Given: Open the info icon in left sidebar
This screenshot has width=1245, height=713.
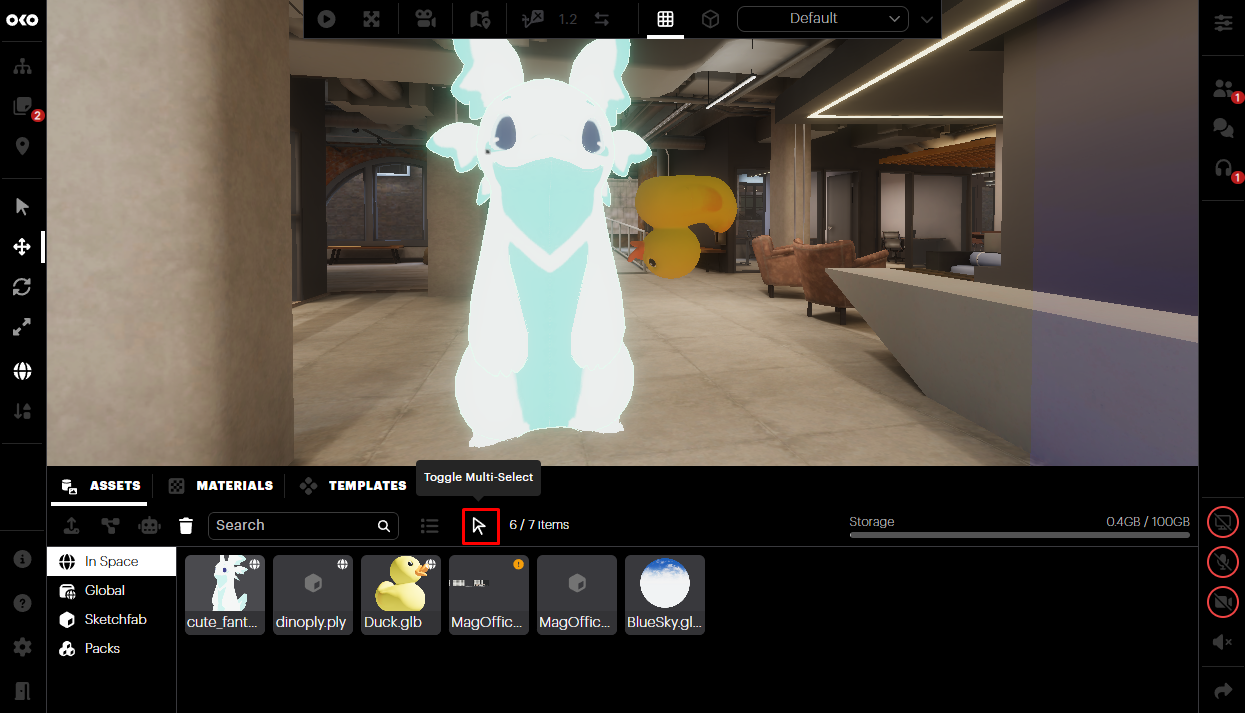Looking at the screenshot, I should coord(22,559).
